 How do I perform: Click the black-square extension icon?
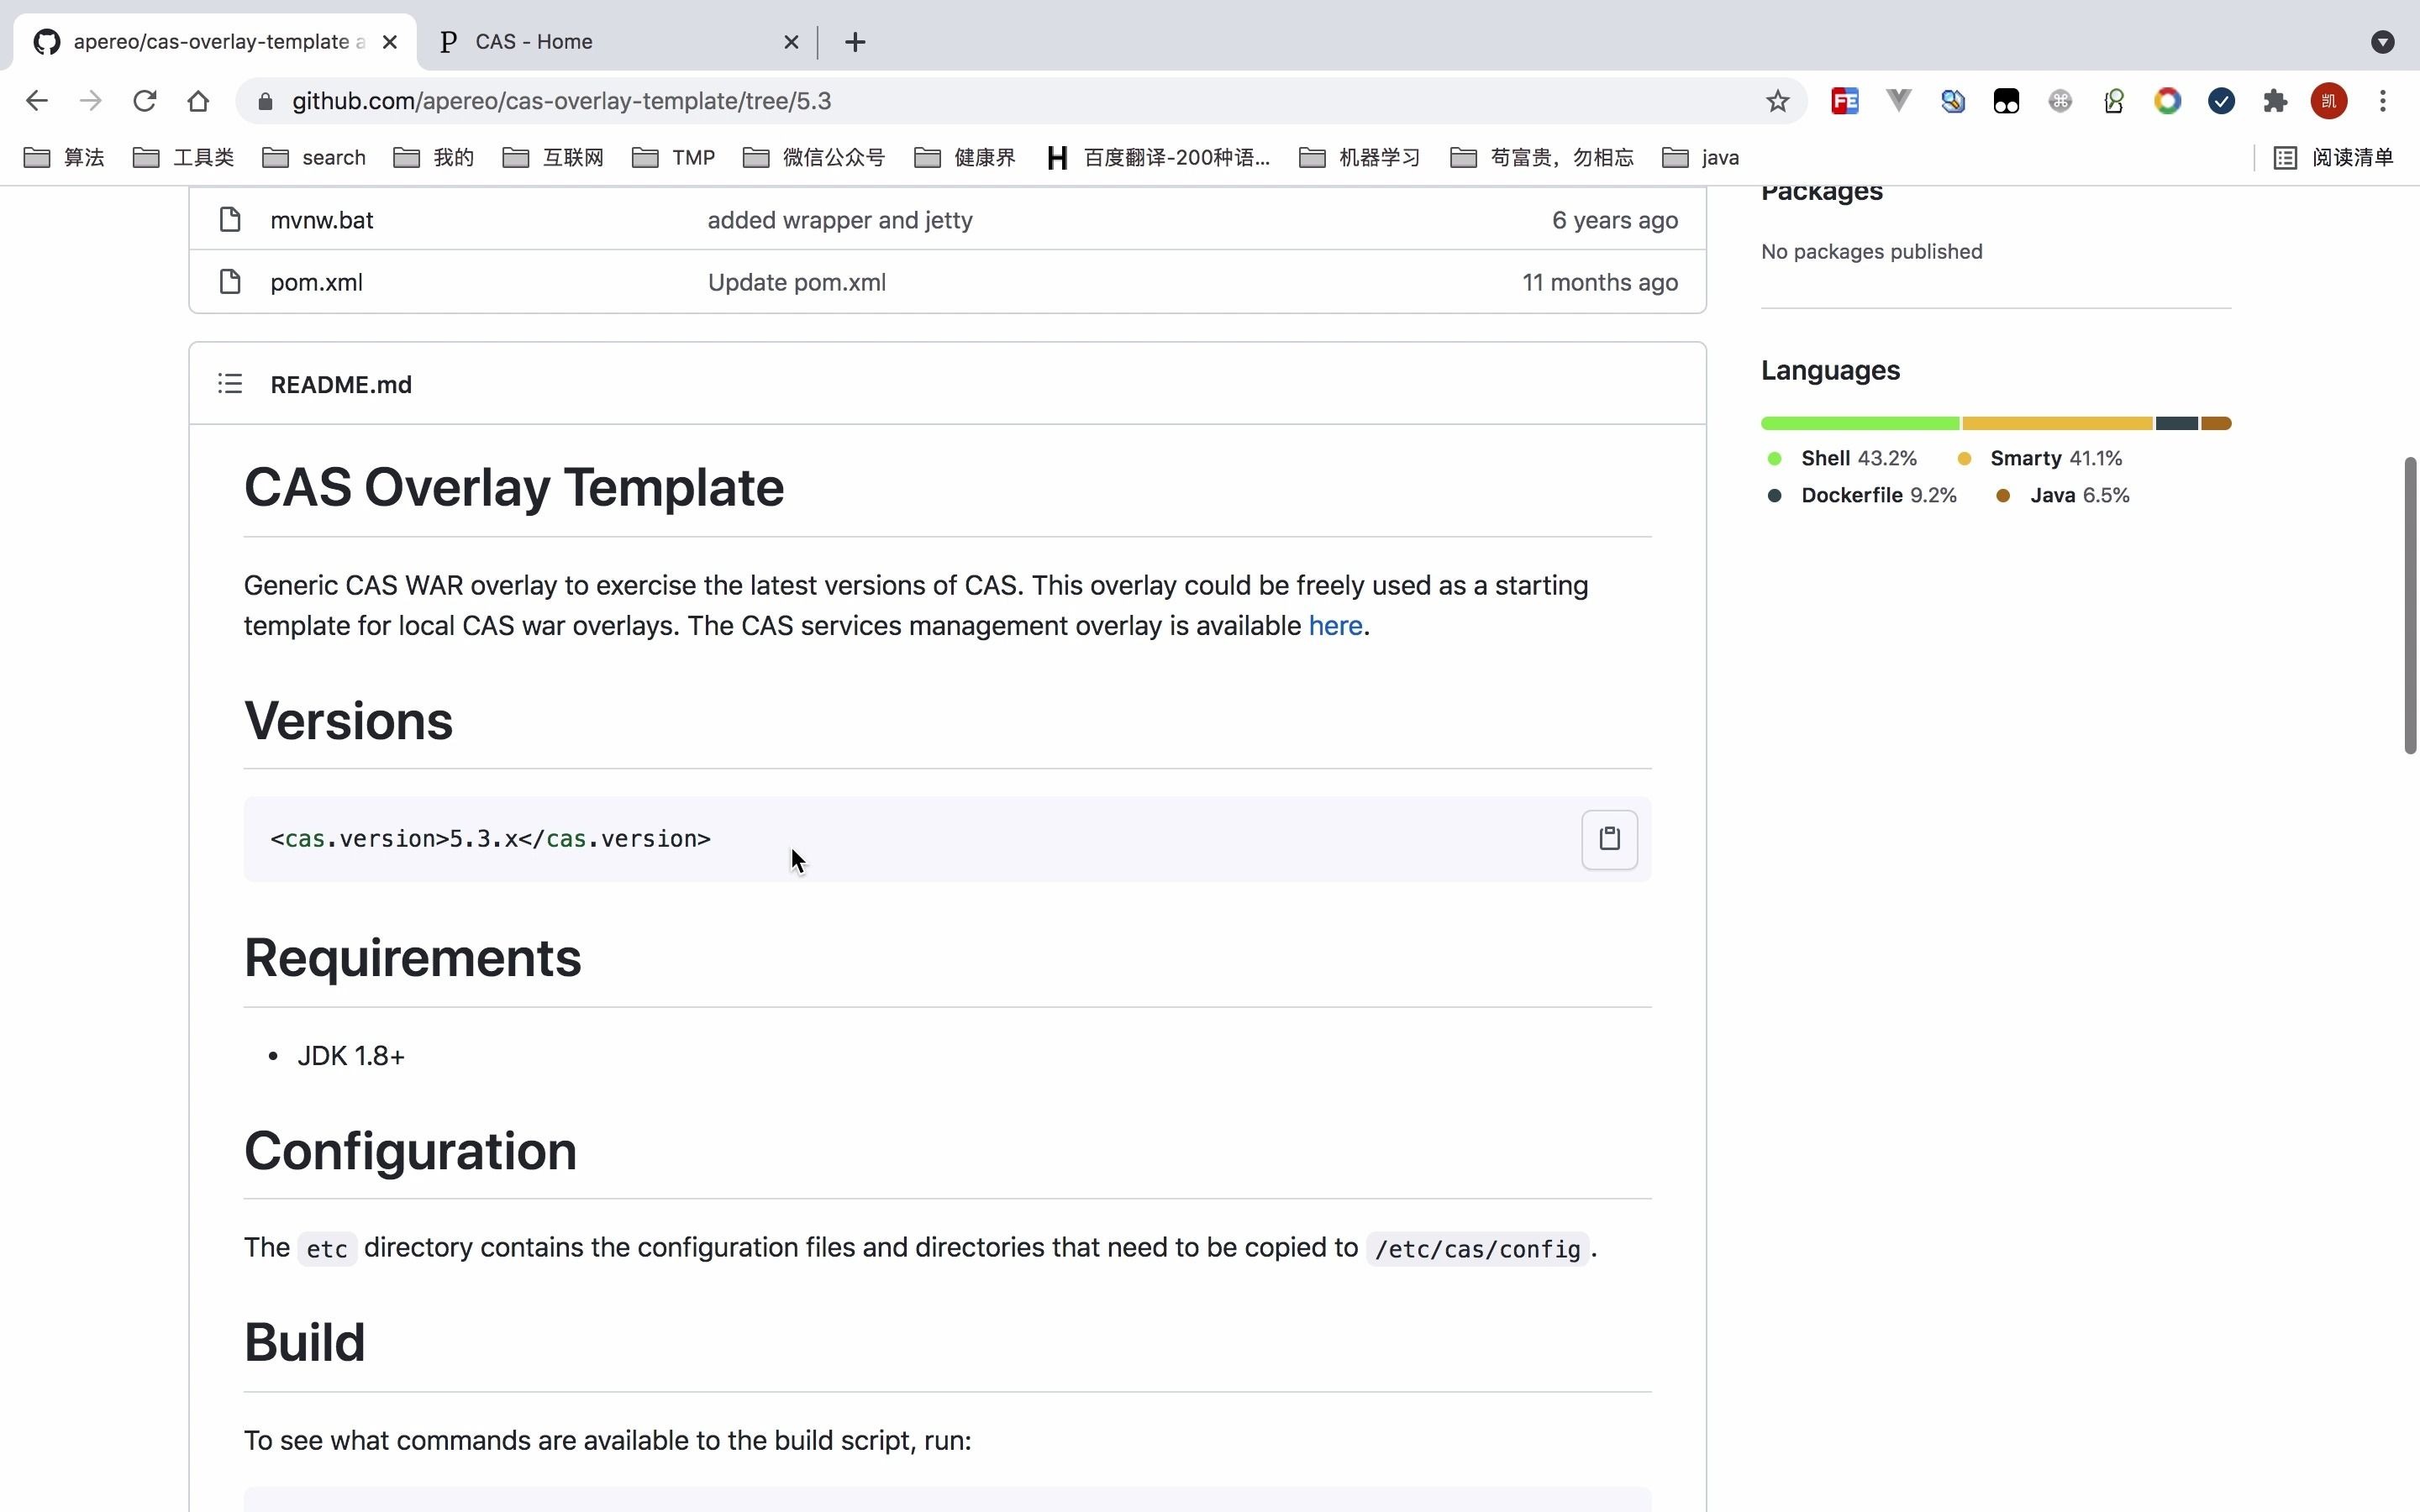click(x=2006, y=101)
